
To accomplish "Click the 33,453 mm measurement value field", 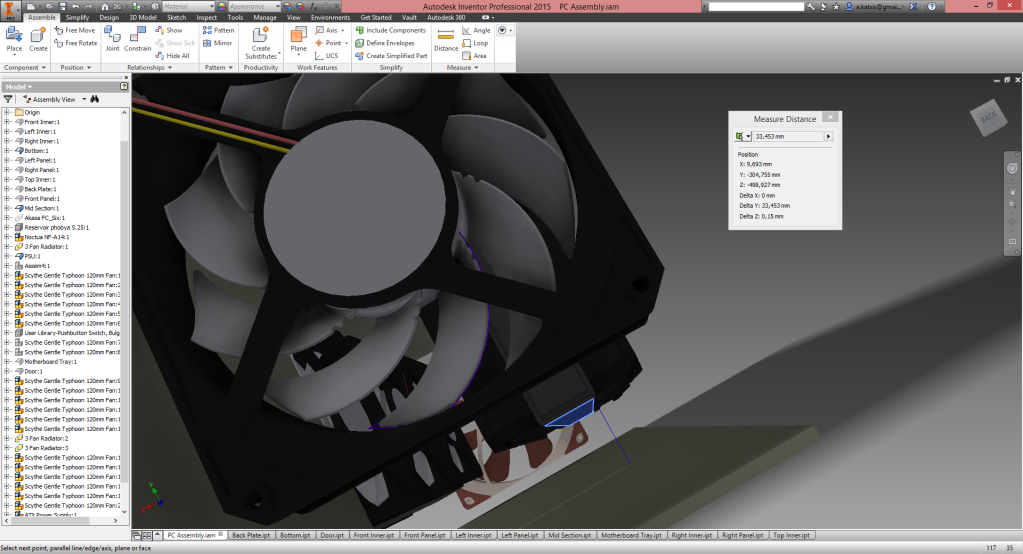I will pos(788,136).
